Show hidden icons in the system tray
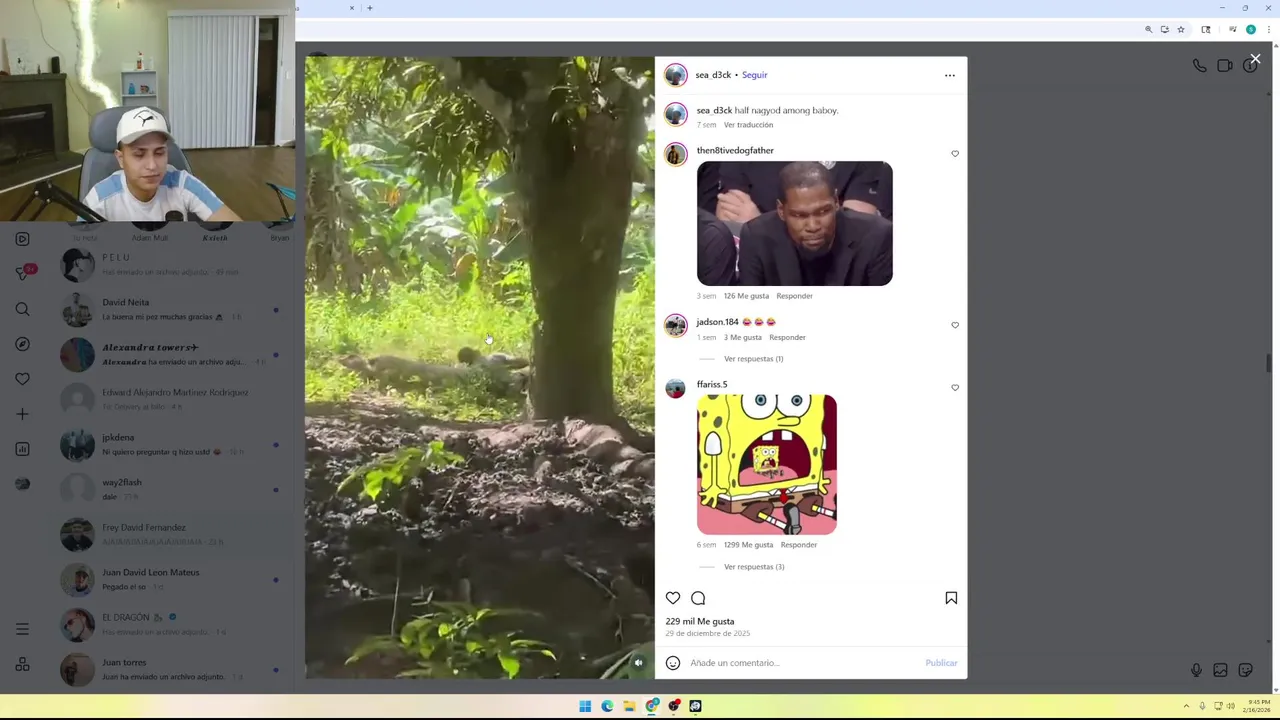Viewport: 1280px width, 720px height. coord(1186,706)
